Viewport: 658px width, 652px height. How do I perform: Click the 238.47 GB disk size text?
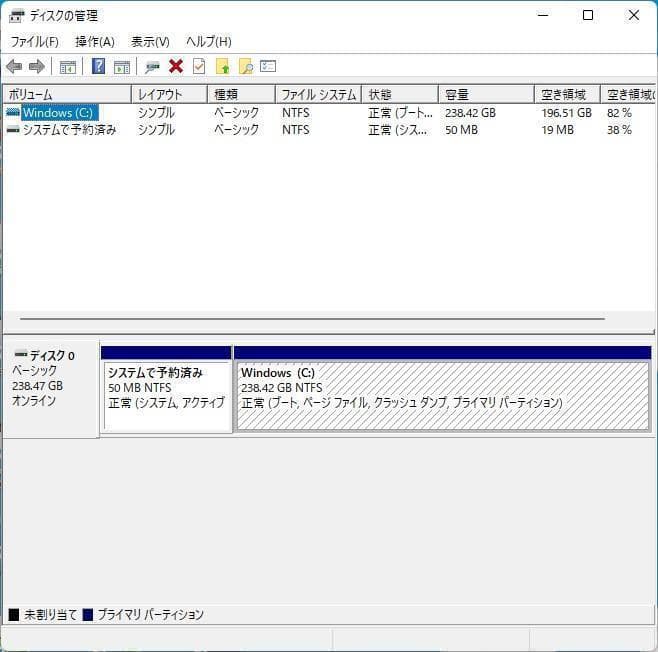(x=37, y=386)
